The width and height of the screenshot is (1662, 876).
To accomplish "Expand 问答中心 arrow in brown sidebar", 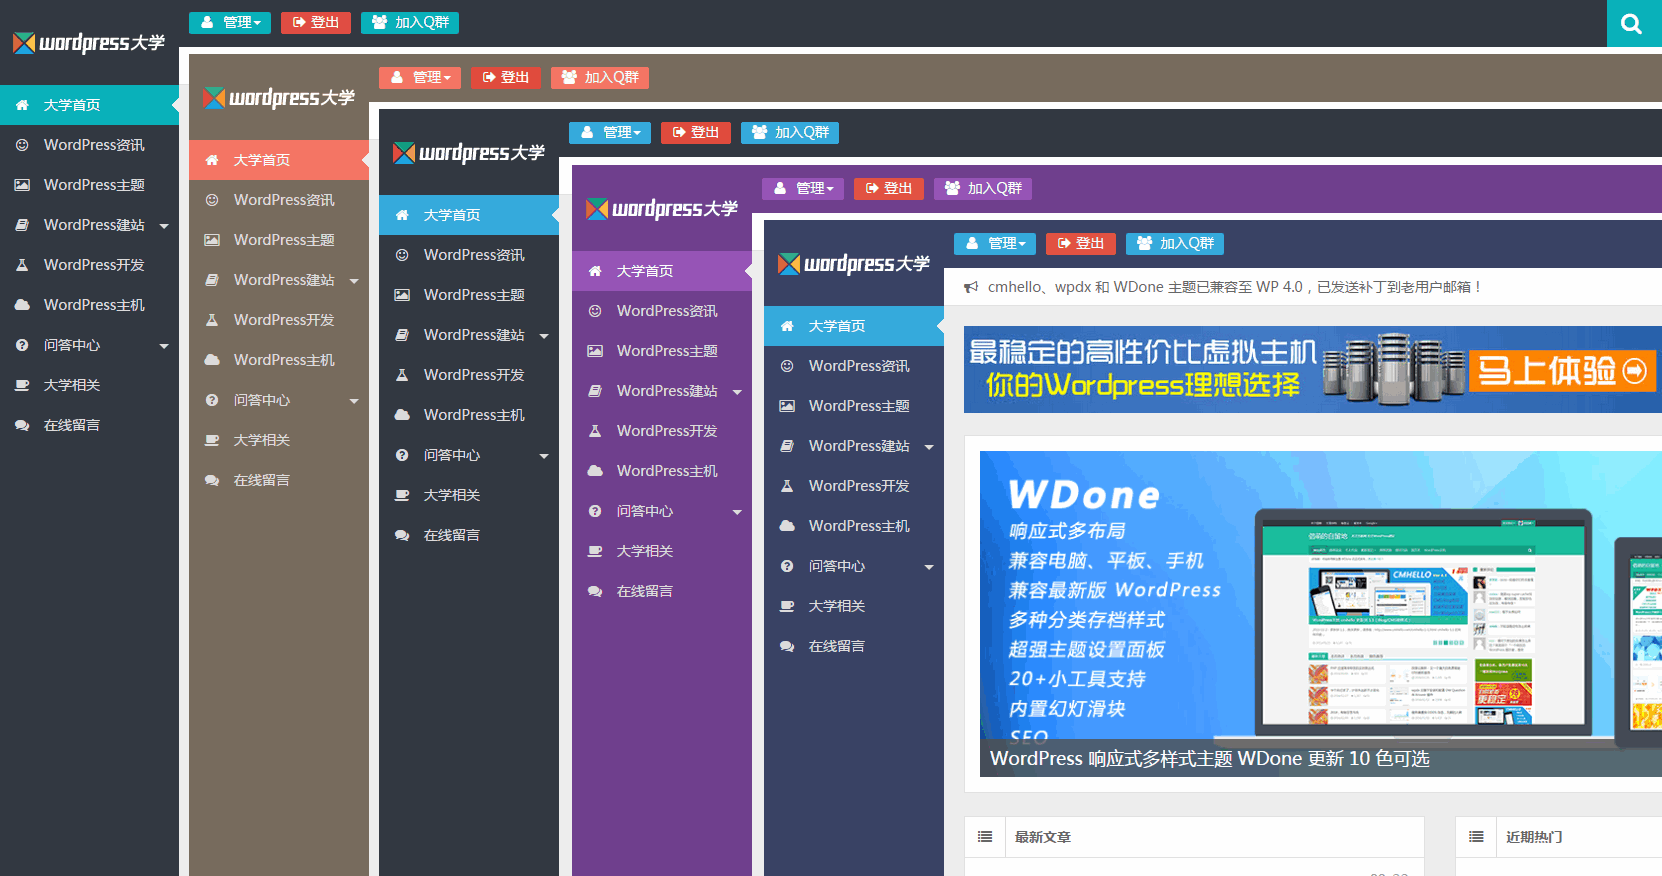I will tap(354, 401).
